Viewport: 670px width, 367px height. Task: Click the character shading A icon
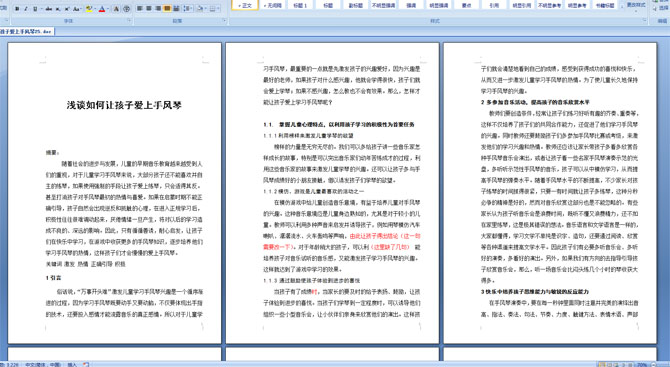[x=116, y=9]
